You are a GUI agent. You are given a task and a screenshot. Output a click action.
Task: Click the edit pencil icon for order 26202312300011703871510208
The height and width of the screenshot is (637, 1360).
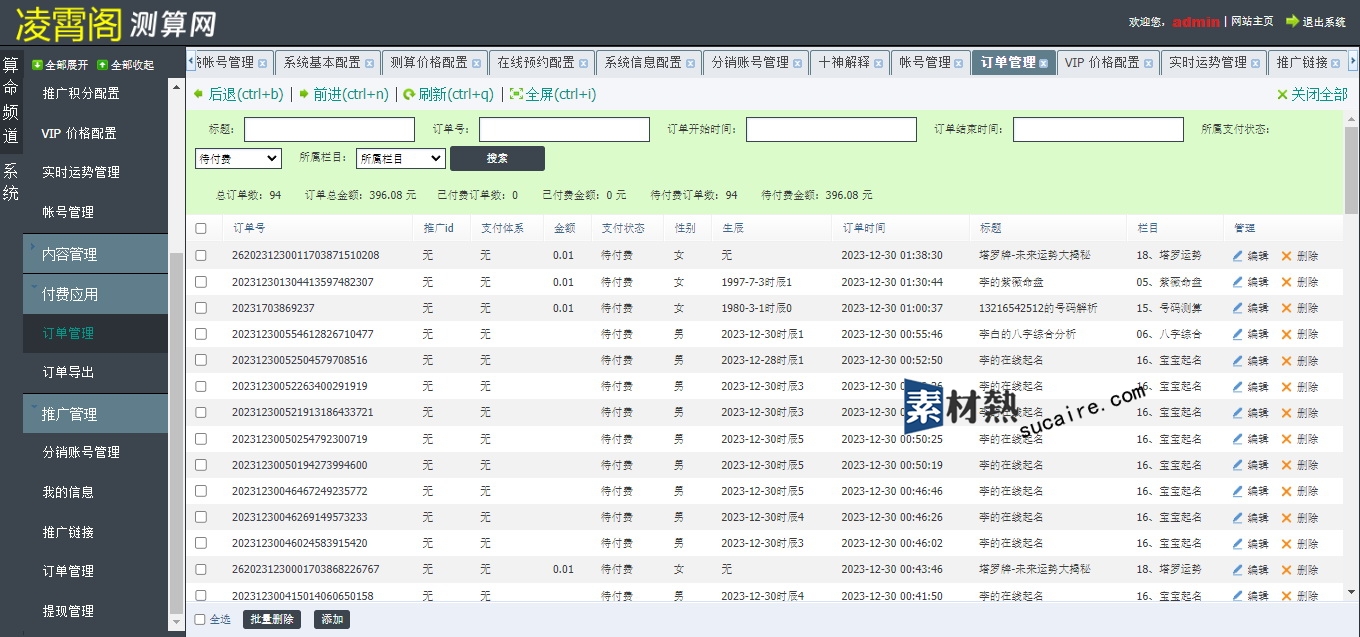click(1238, 256)
